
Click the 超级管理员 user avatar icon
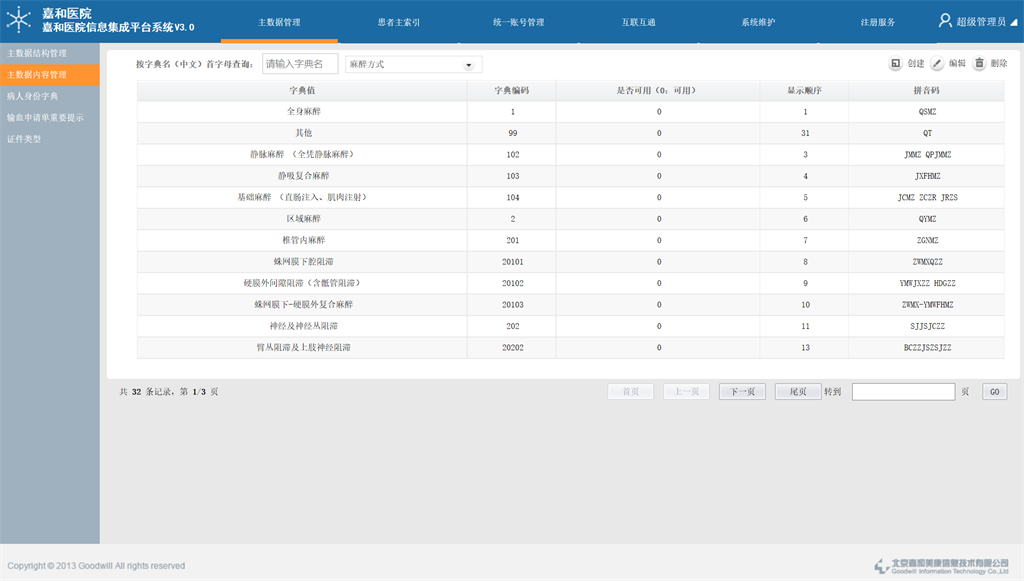[945, 21]
